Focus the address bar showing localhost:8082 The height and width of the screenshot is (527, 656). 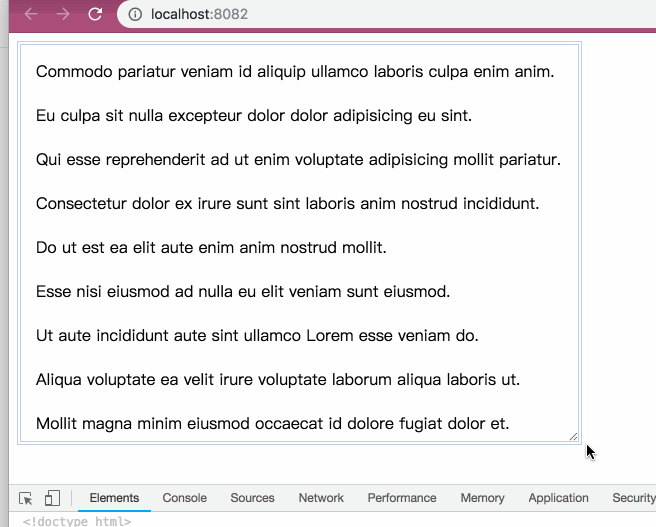click(x=386, y=14)
